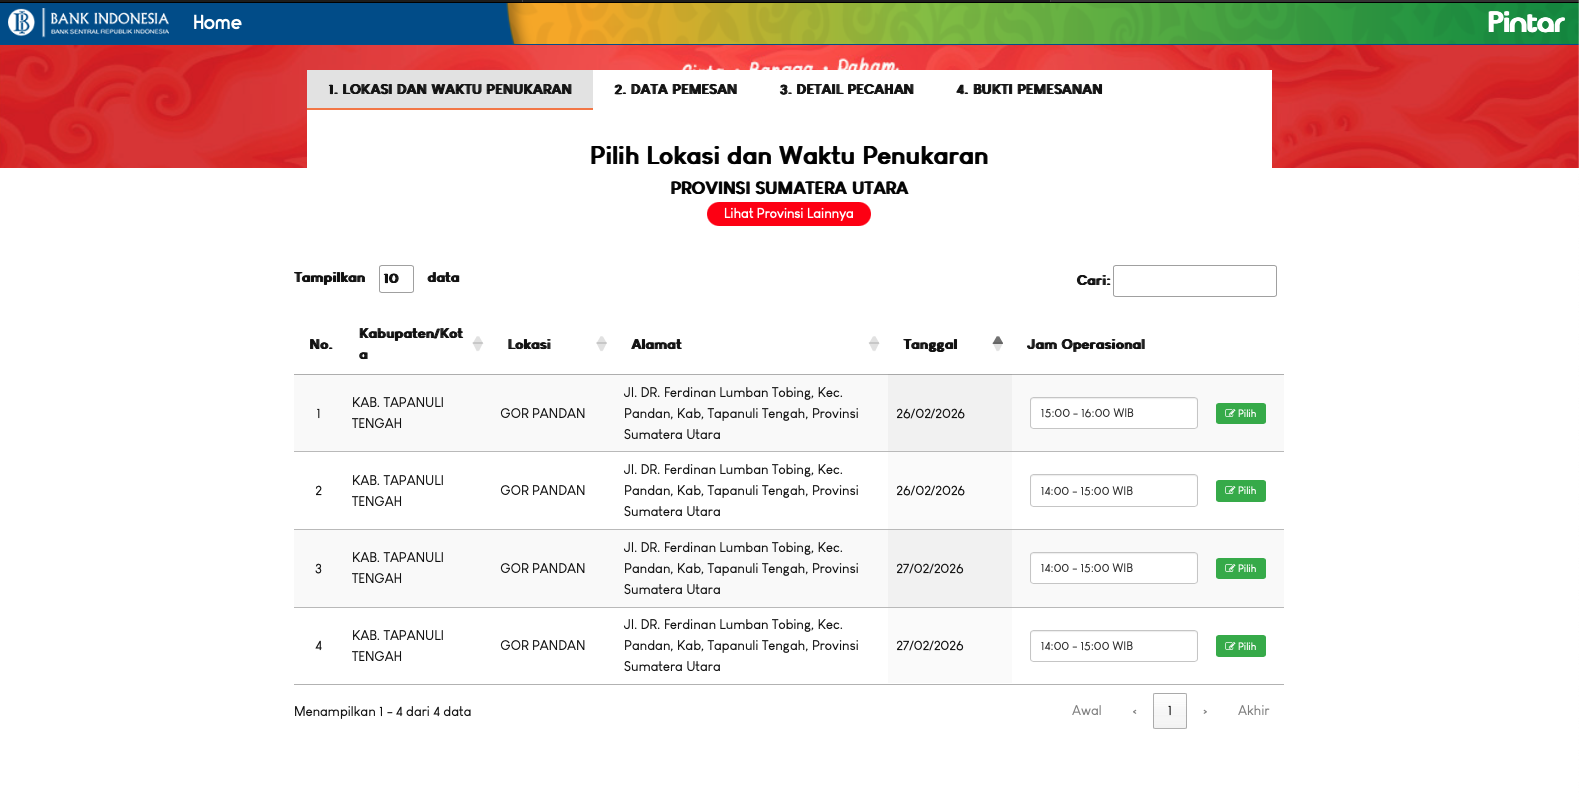The image size is (1579, 801).
Task: Click date 27/02/2026 in row 4
Action: point(930,646)
